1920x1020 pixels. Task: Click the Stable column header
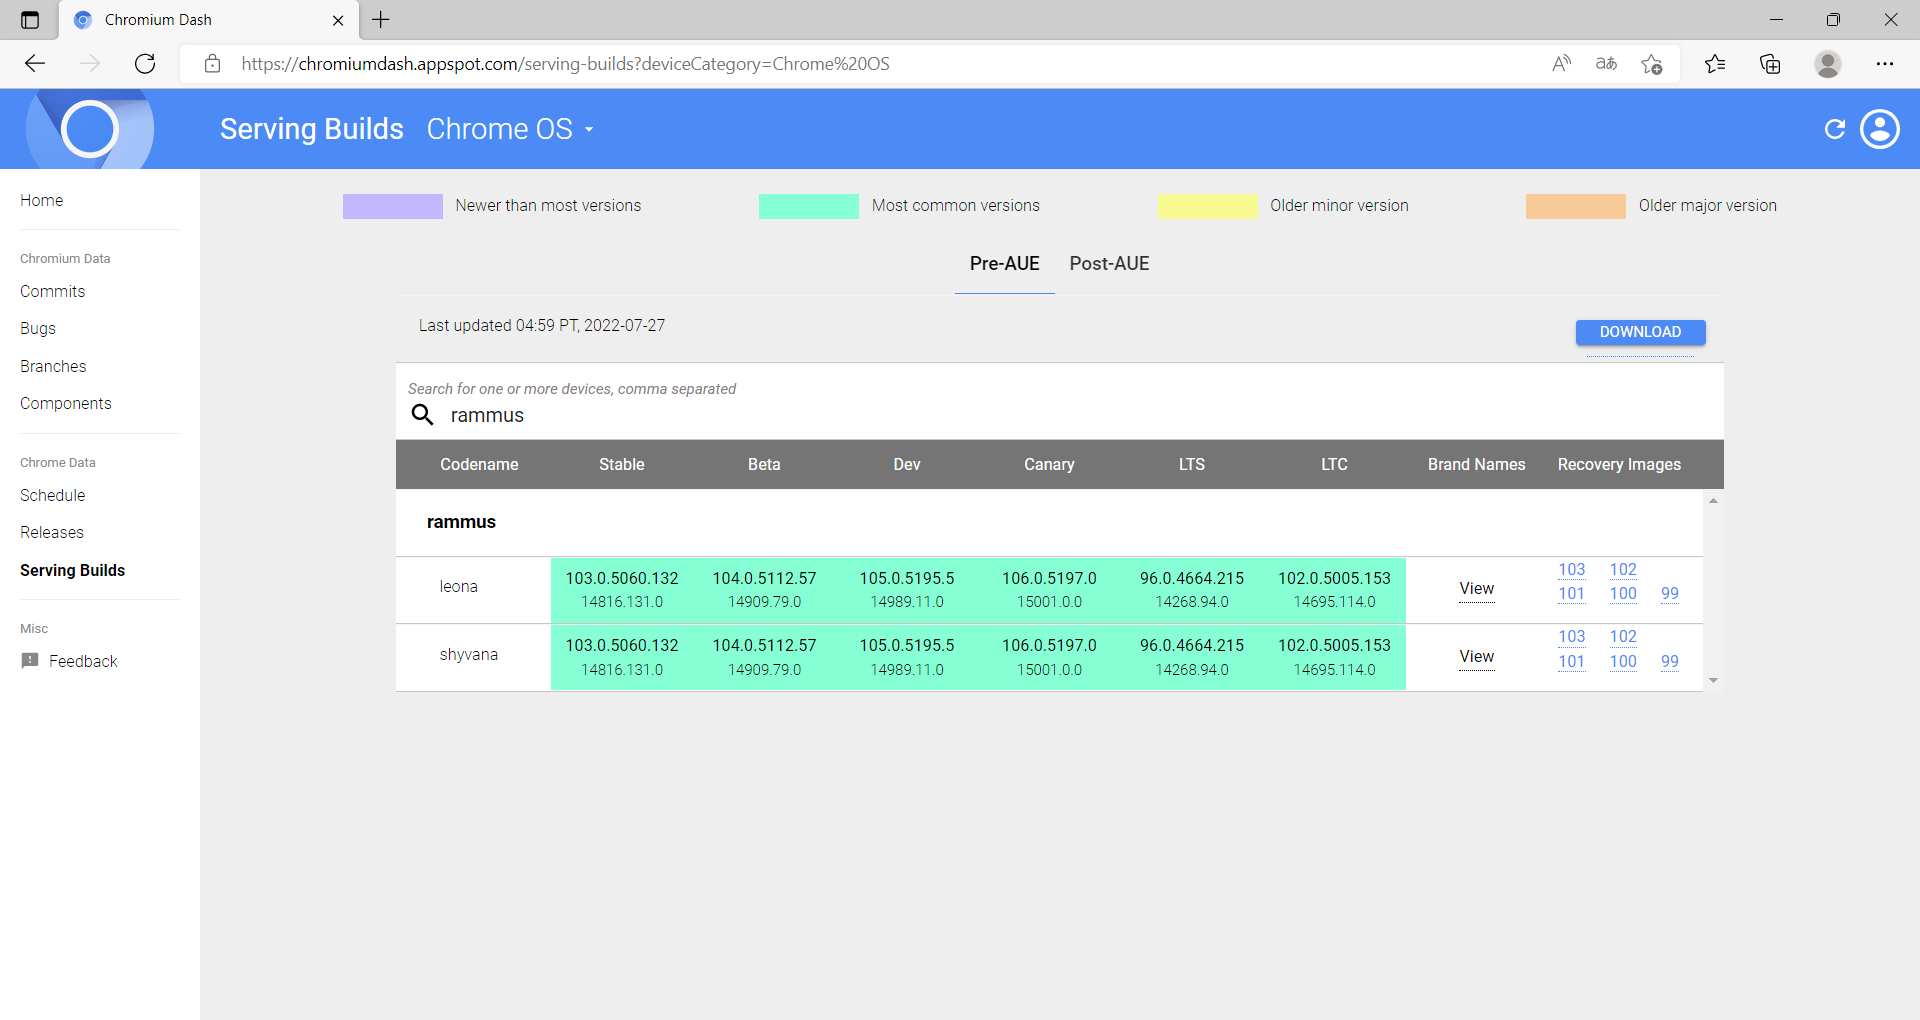point(621,464)
